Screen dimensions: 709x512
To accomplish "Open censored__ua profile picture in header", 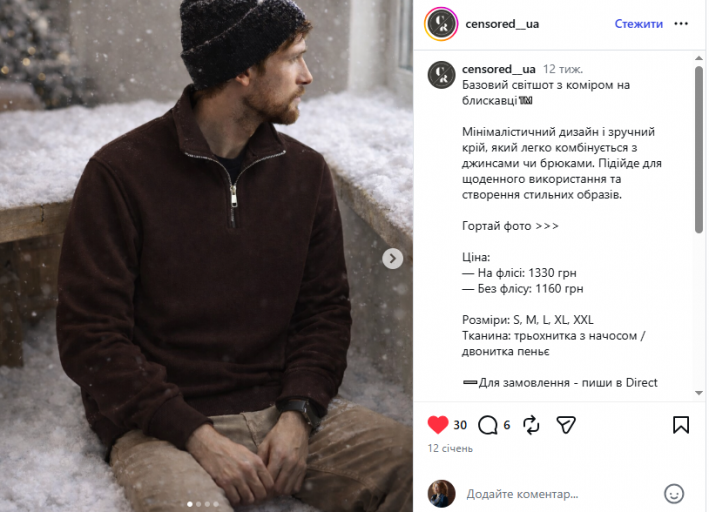I will 441,24.
